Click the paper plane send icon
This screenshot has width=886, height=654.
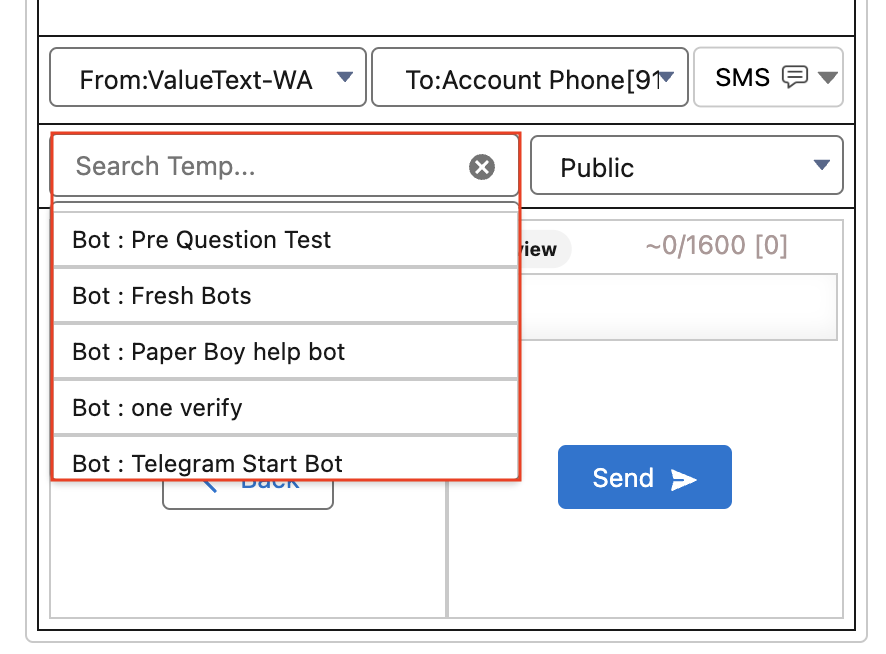pos(684,479)
